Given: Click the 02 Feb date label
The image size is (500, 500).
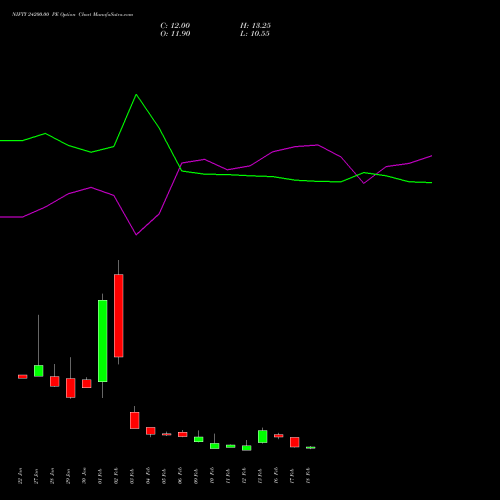Looking at the screenshot, I should pyautogui.click(x=116, y=476).
